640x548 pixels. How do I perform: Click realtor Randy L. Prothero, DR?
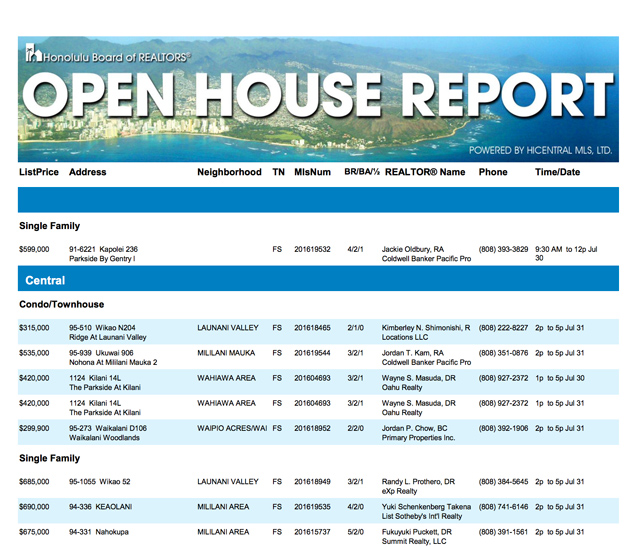(418, 482)
